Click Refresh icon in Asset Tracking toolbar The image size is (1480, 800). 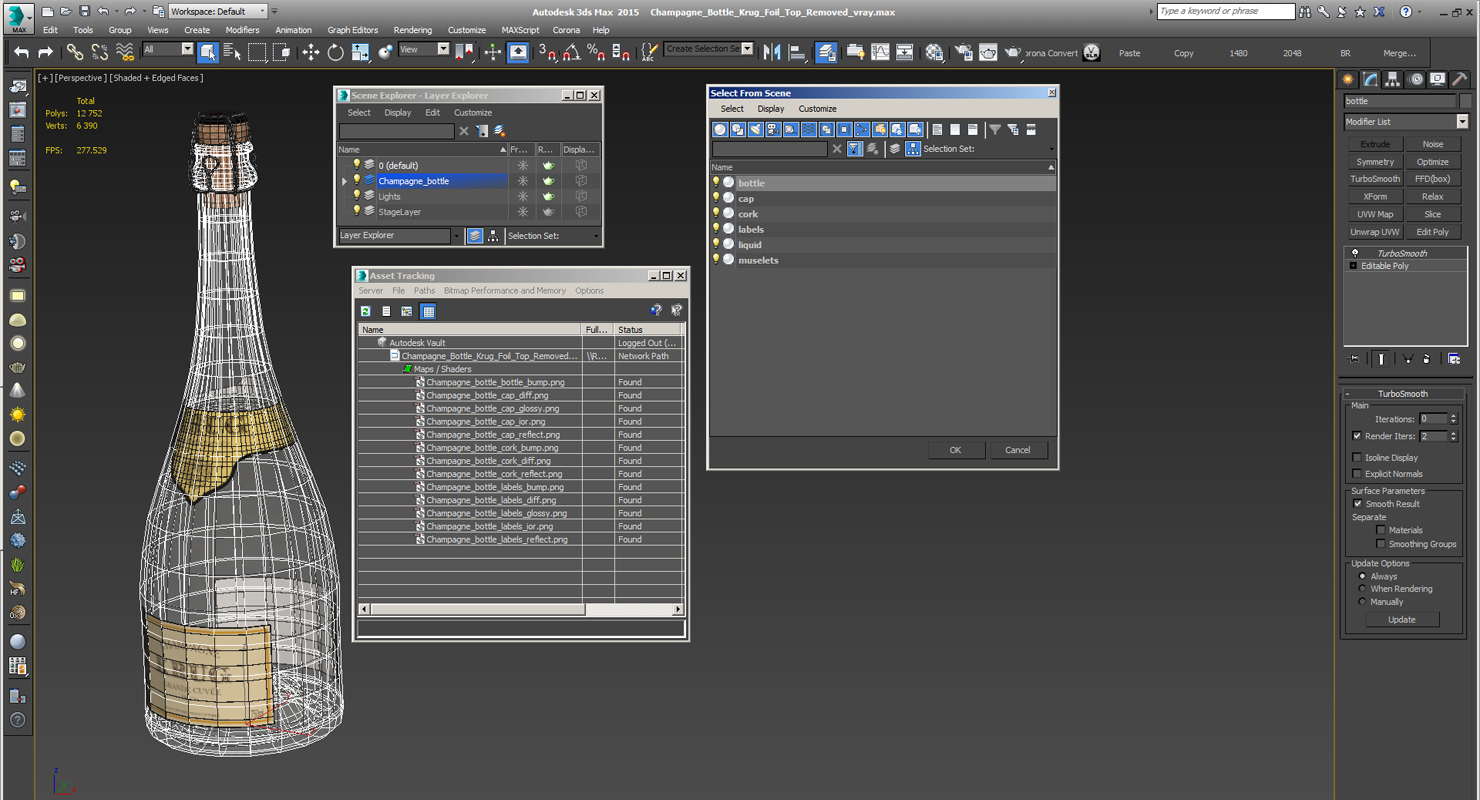[x=366, y=311]
